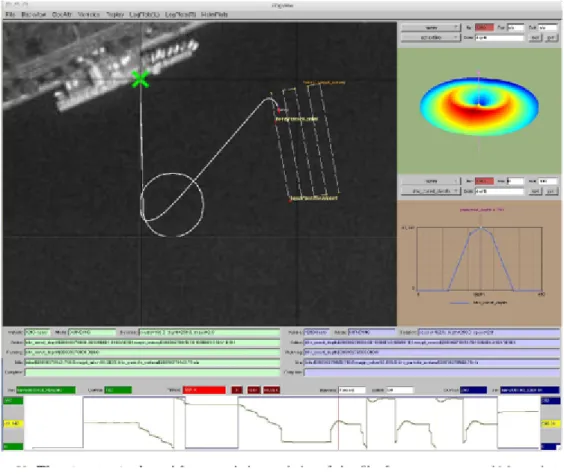Click the green variable field at the bottom left
The width and height of the screenshot is (564, 474).
(46, 390)
